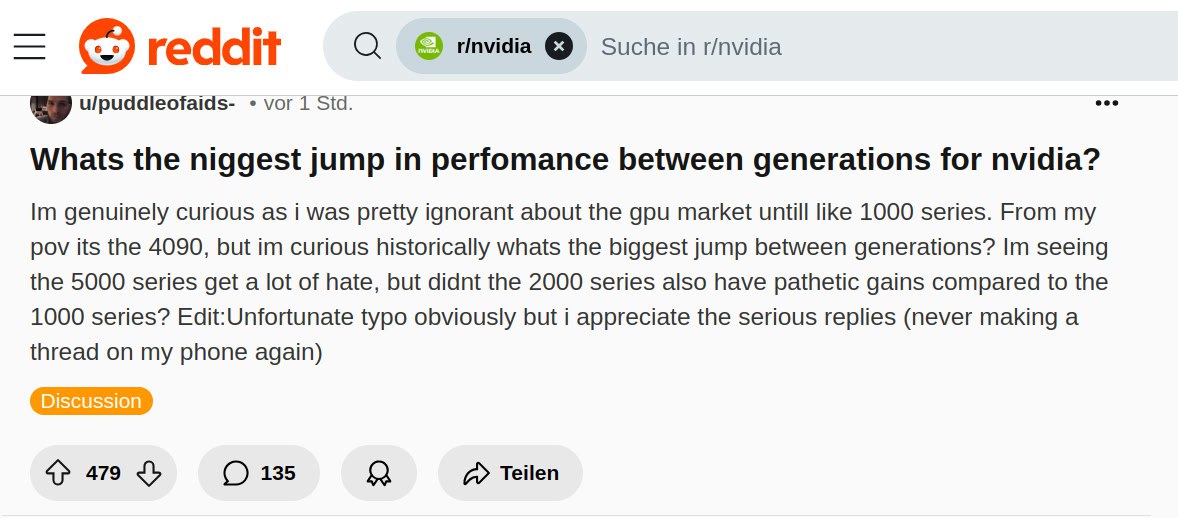Downvote the post
This screenshot has height=518, width=1178.
click(148, 473)
